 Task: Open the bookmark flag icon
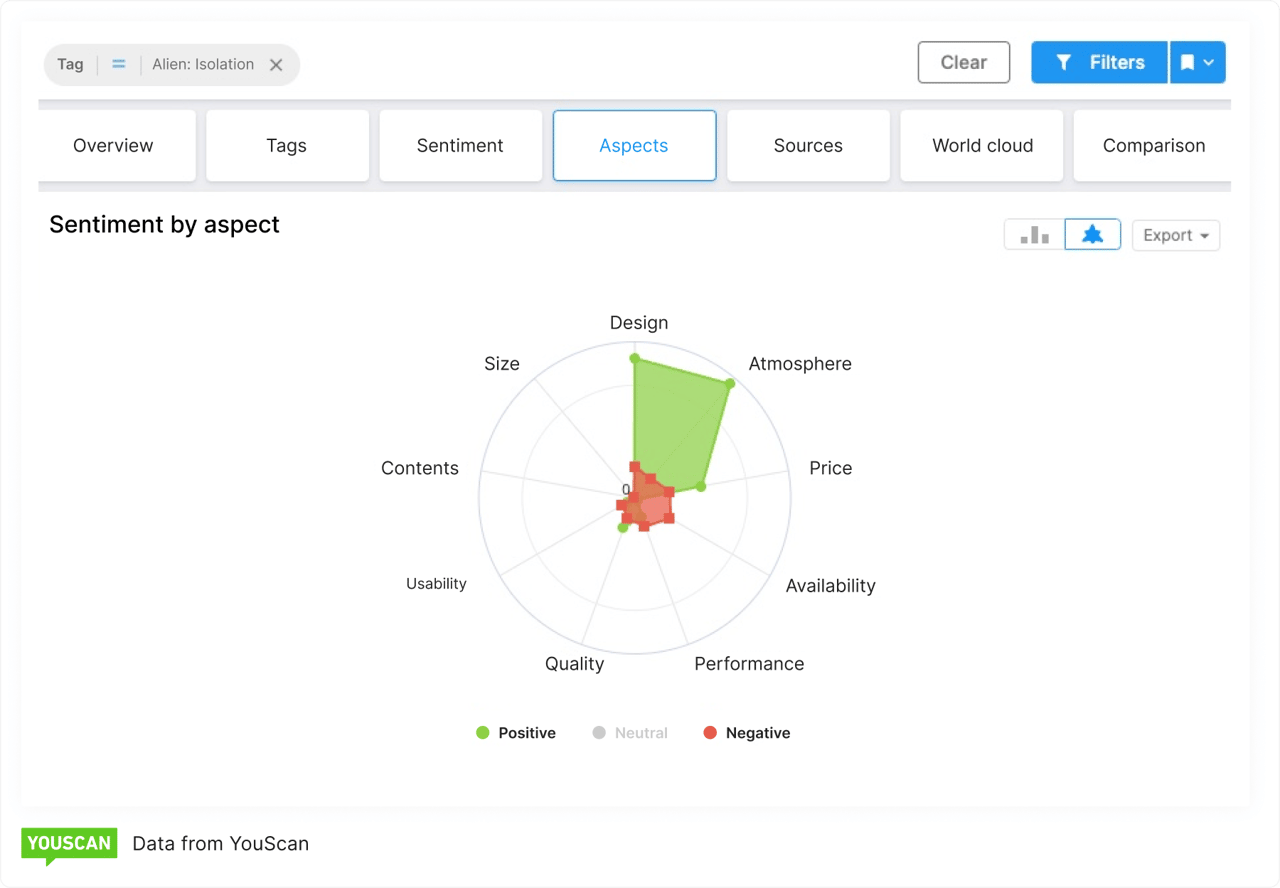click(1190, 62)
